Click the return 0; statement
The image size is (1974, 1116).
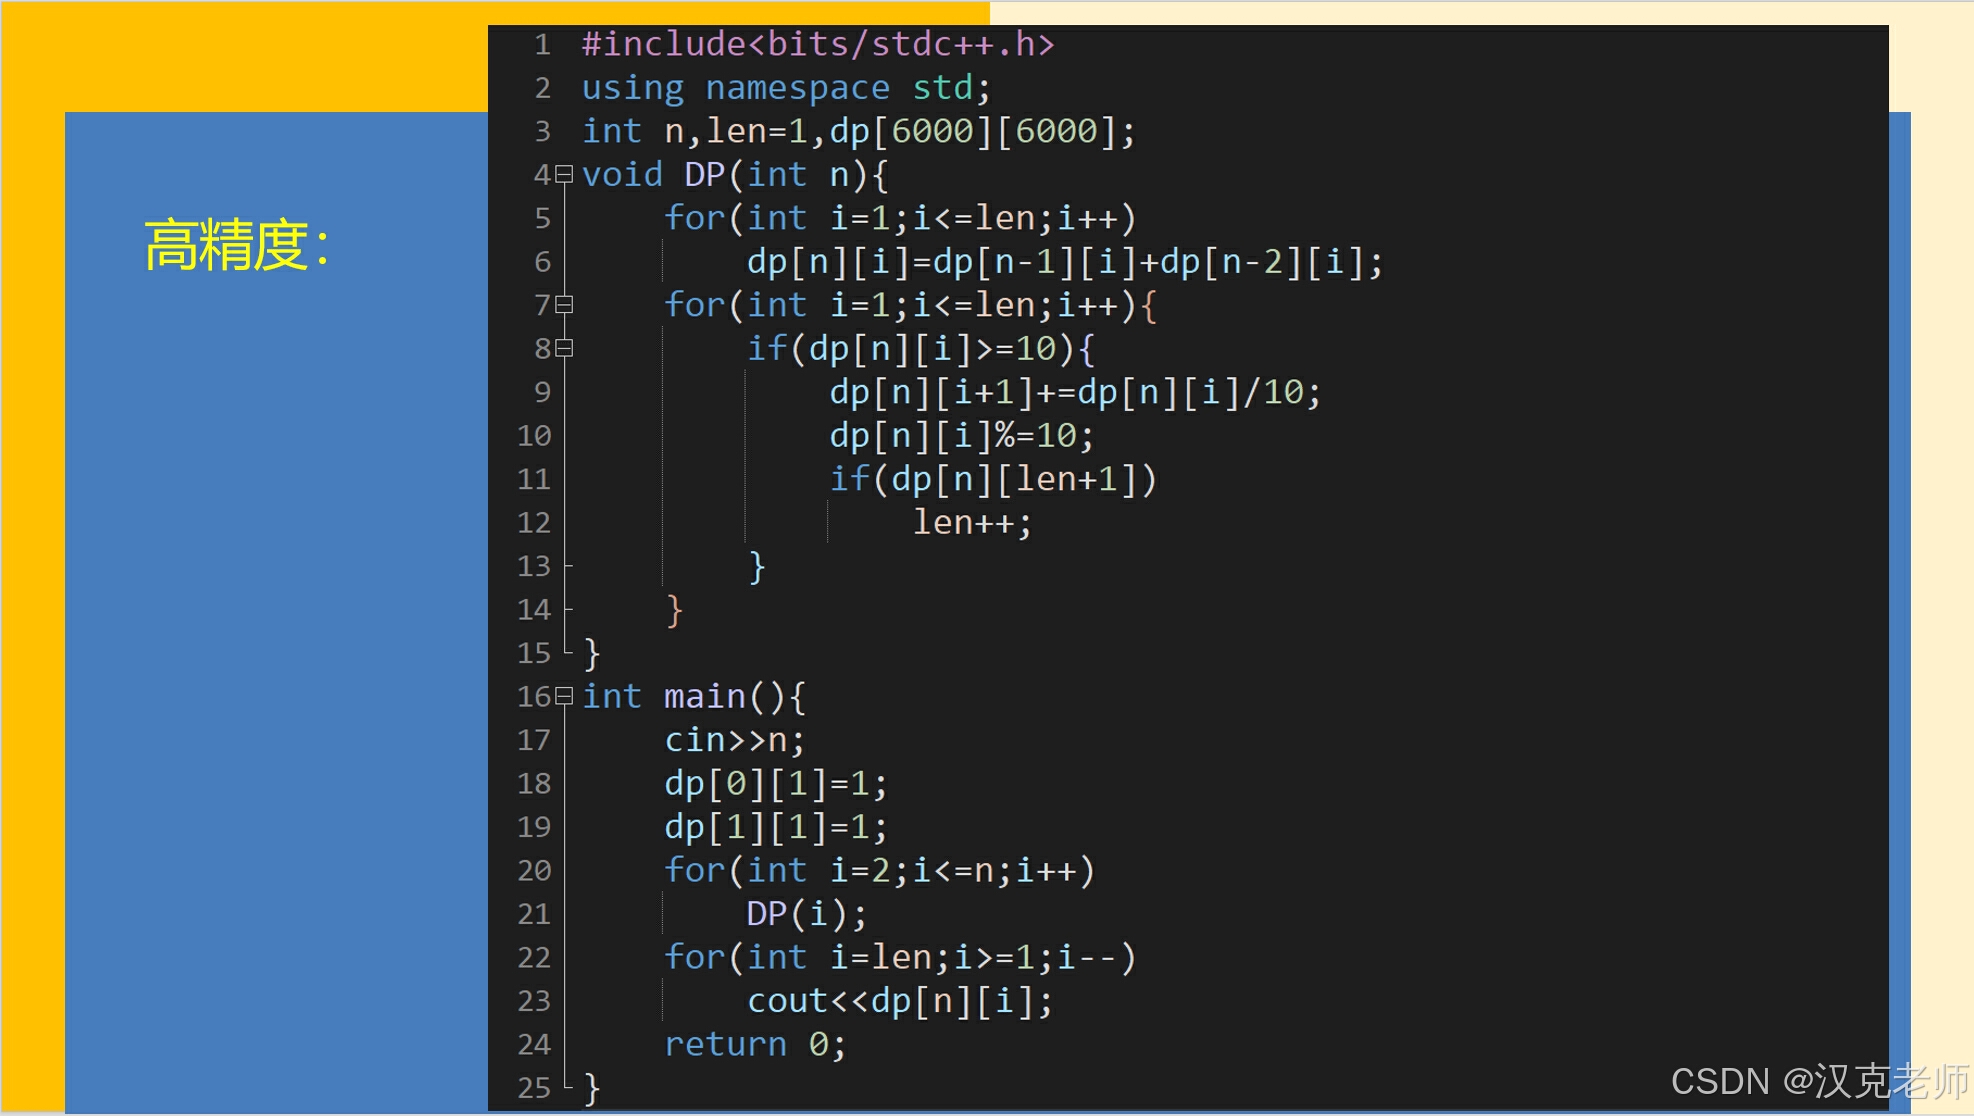(755, 1045)
